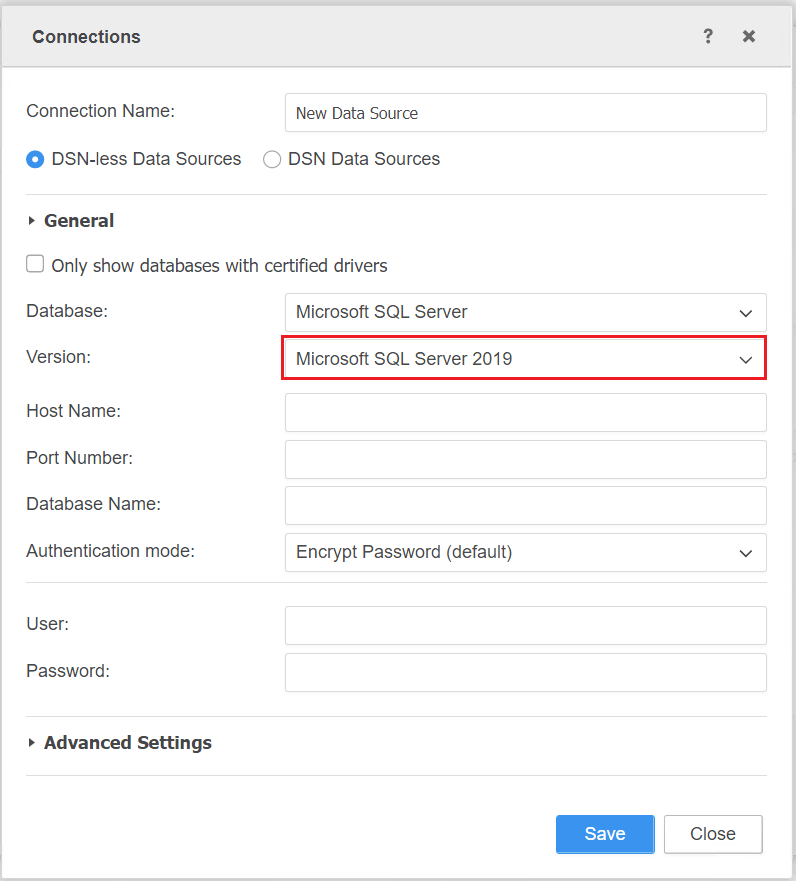
Task: Open the Authentication mode dropdown
Action: click(525, 552)
